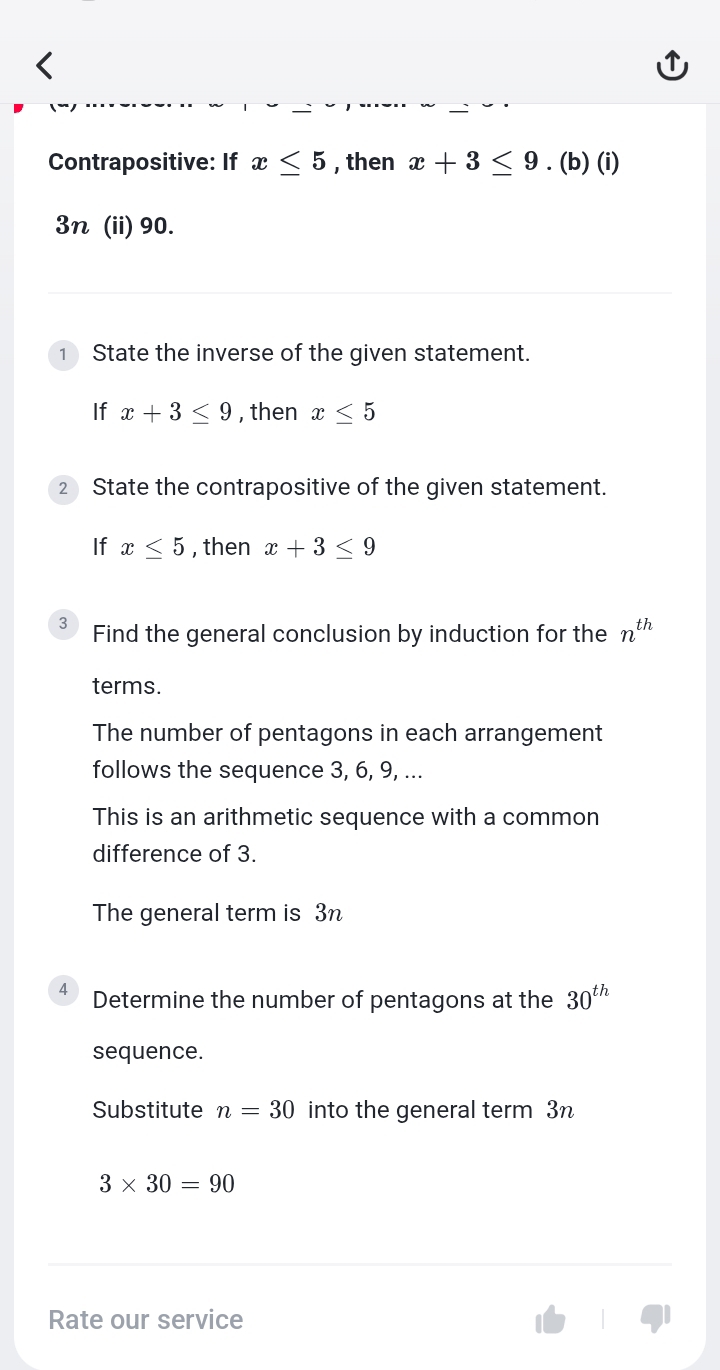Viewport: 720px width, 1370px height.
Task: Select "State the inverse of the given statement" heading
Action: click(x=311, y=353)
